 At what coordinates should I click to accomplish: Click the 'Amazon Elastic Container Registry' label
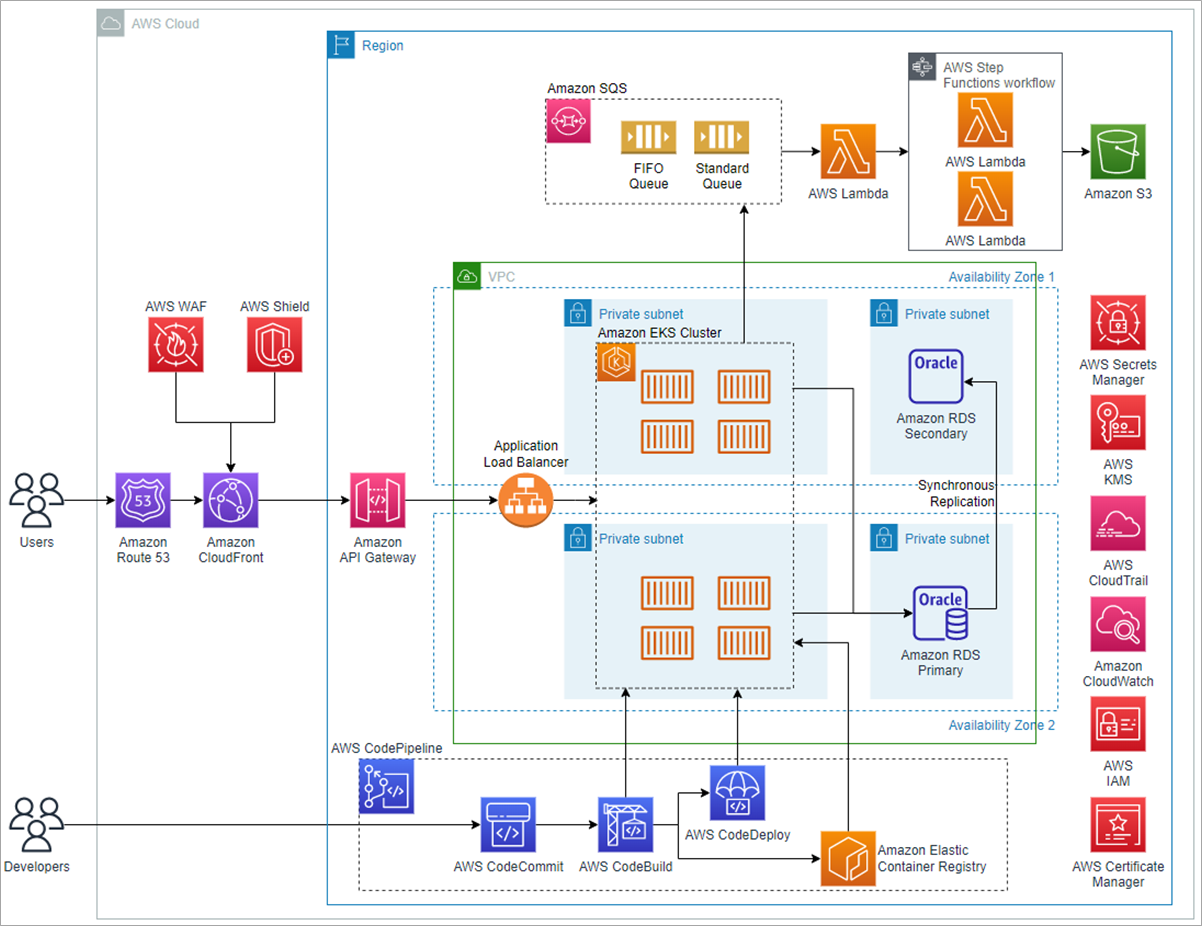click(932, 858)
